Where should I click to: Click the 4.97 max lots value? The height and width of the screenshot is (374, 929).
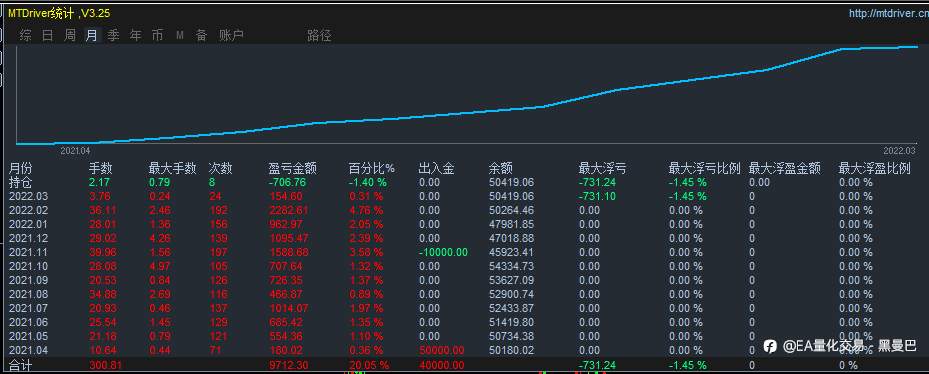161,266
